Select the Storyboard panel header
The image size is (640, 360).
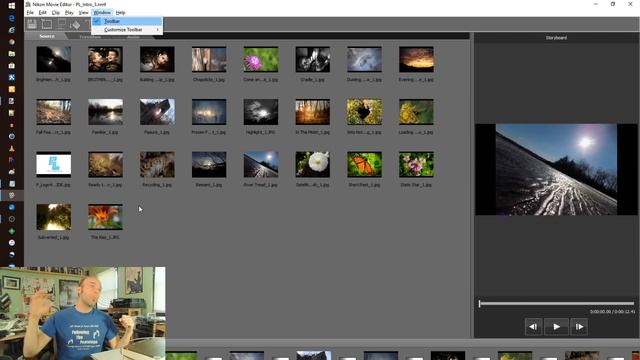pos(556,38)
